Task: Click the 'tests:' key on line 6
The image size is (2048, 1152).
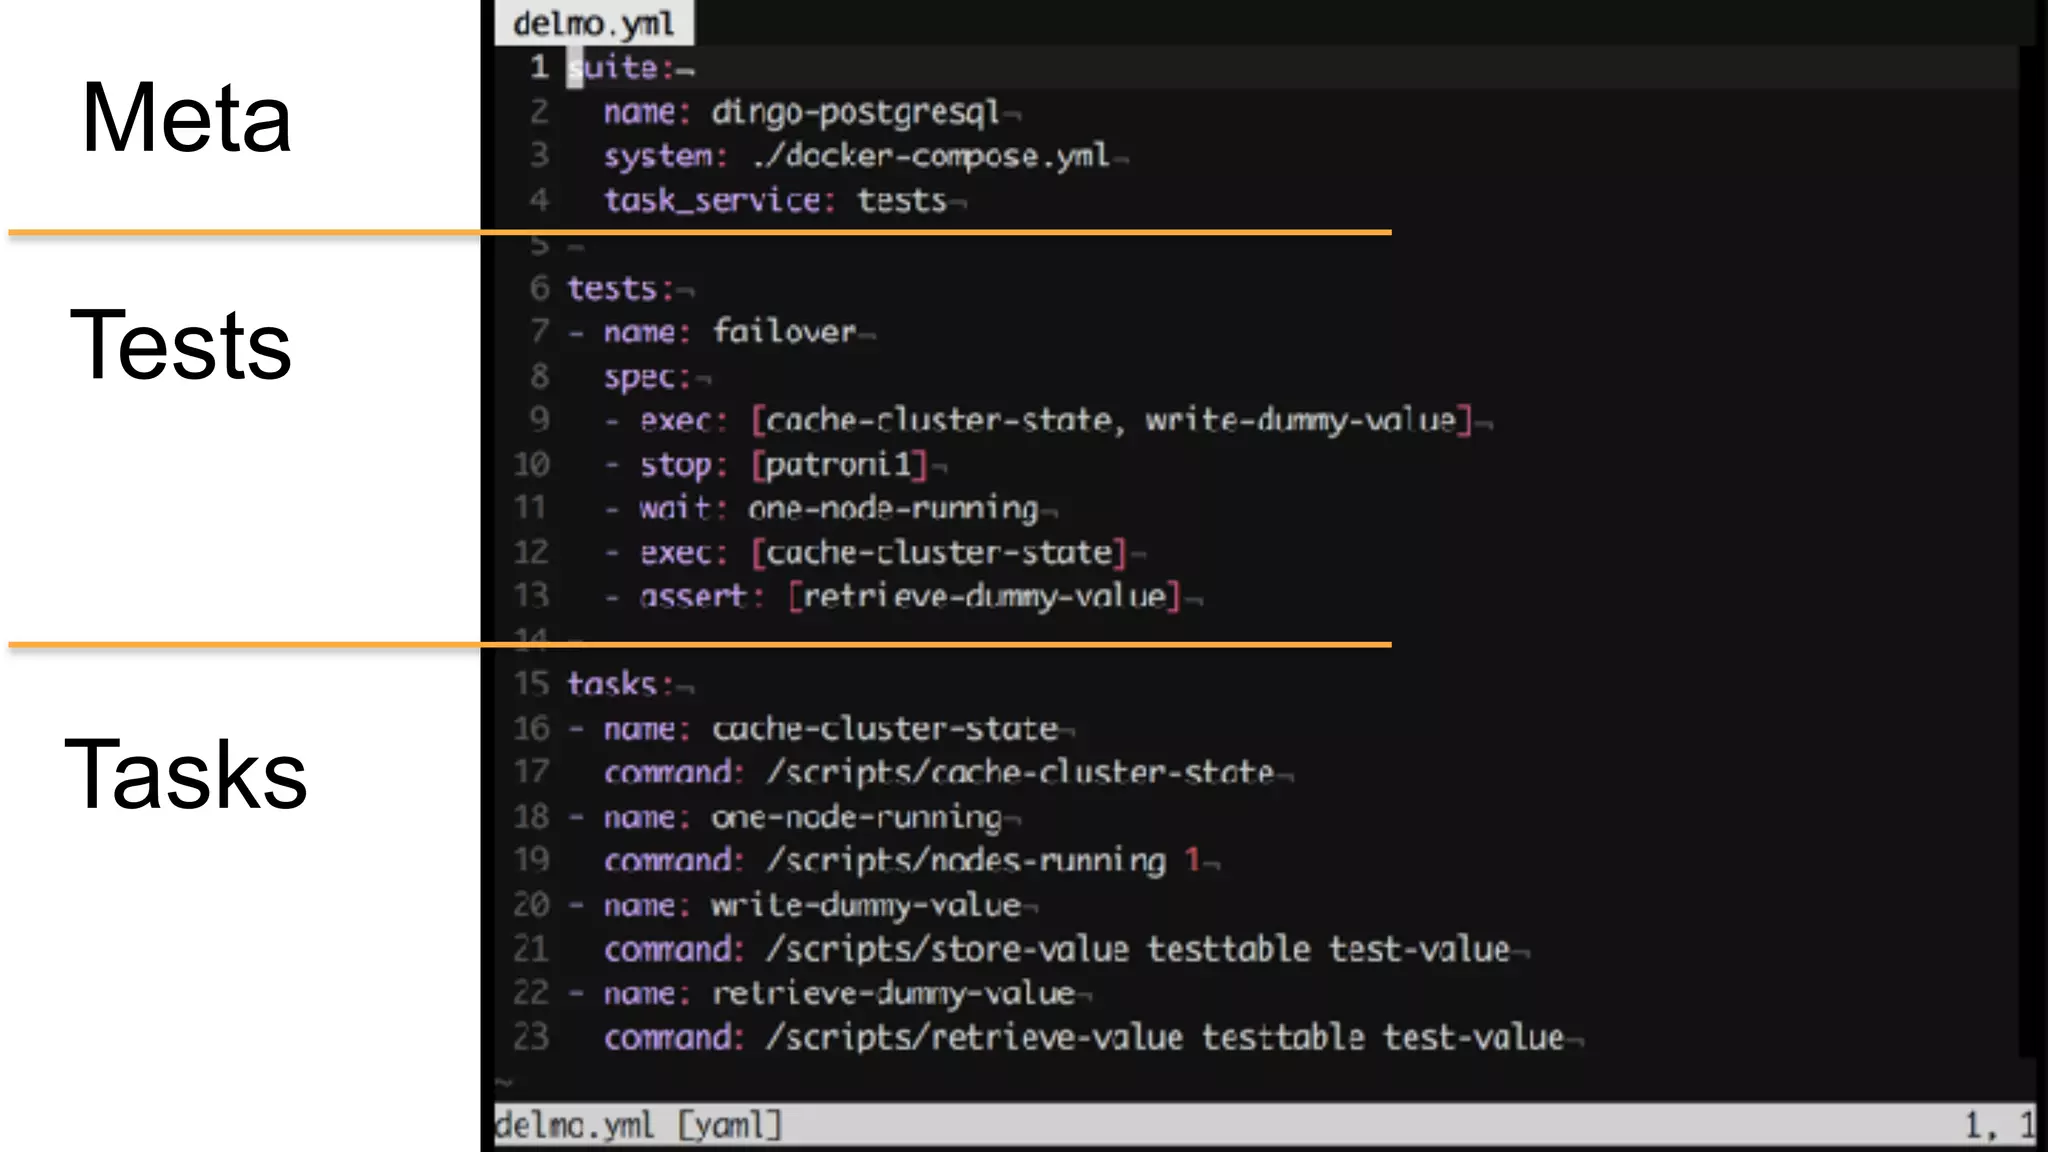Action: tap(620, 288)
